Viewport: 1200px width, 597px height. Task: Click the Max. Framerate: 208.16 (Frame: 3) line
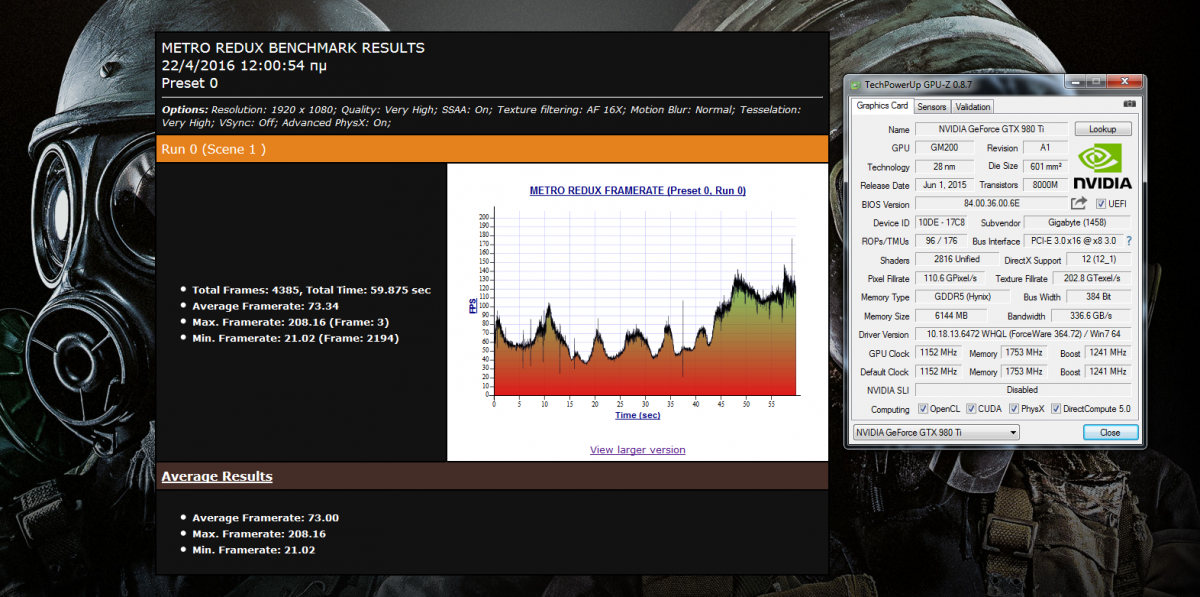tap(291, 322)
